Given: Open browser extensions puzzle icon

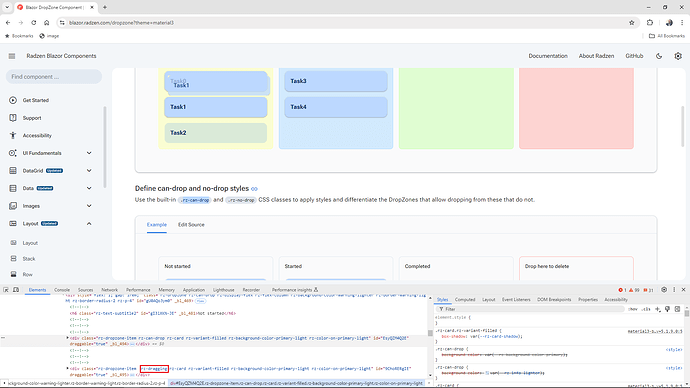Looking at the screenshot, I should click(650, 22).
